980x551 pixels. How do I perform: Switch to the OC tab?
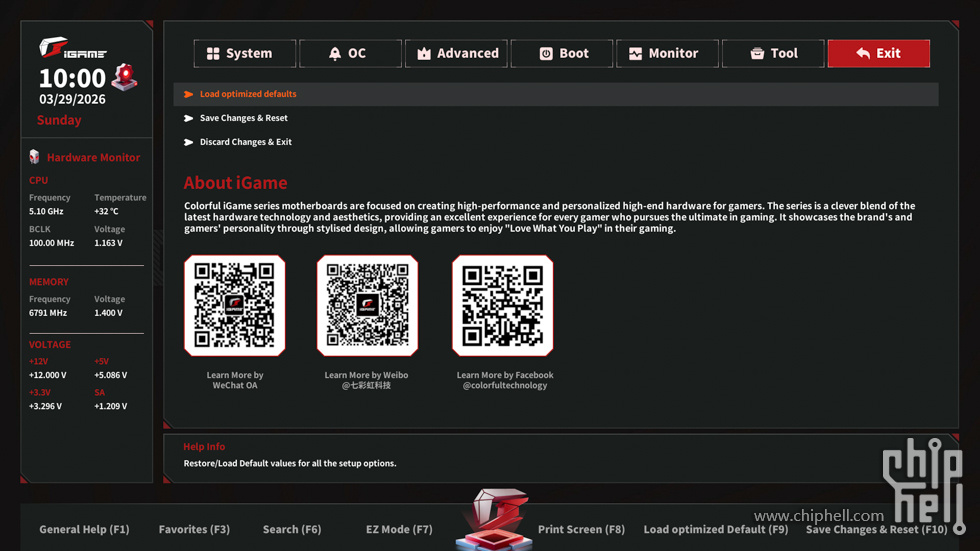(351, 54)
